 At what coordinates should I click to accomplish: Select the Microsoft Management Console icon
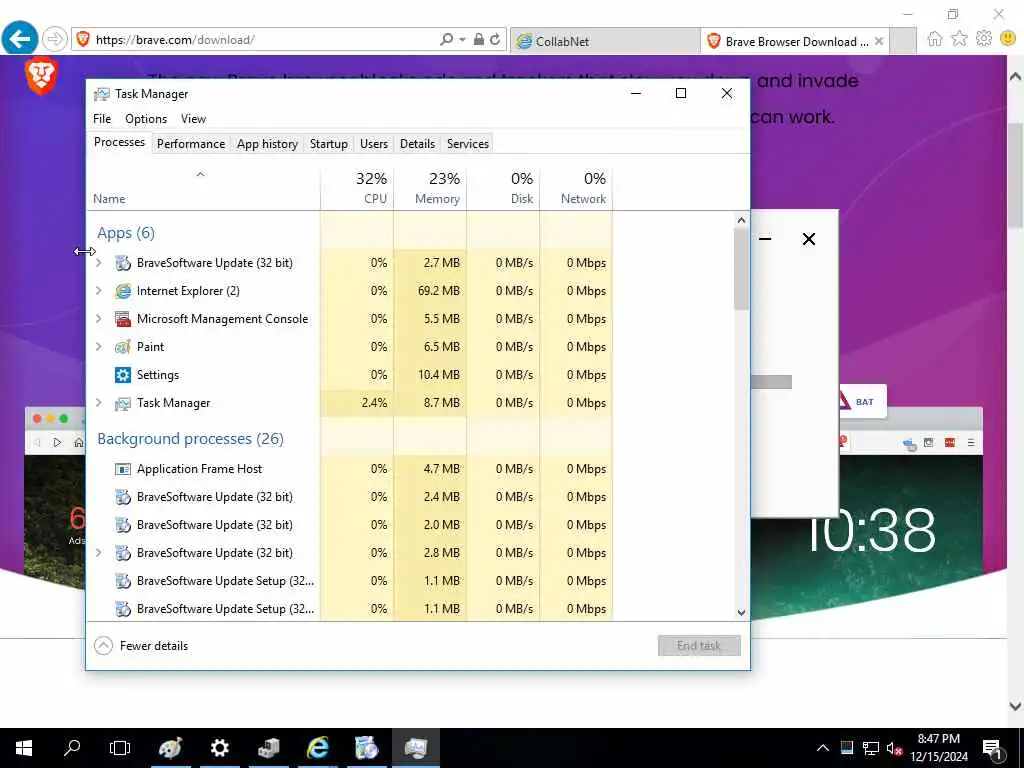pyautogui.click(x=123, y=319)
